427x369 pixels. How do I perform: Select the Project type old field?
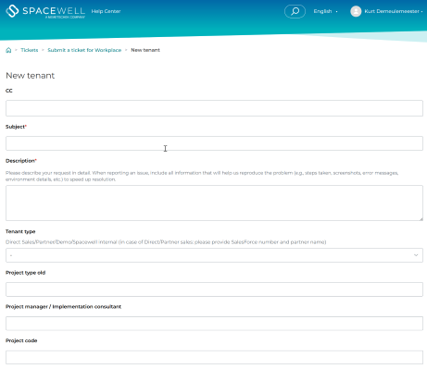[x=214, y=289]
